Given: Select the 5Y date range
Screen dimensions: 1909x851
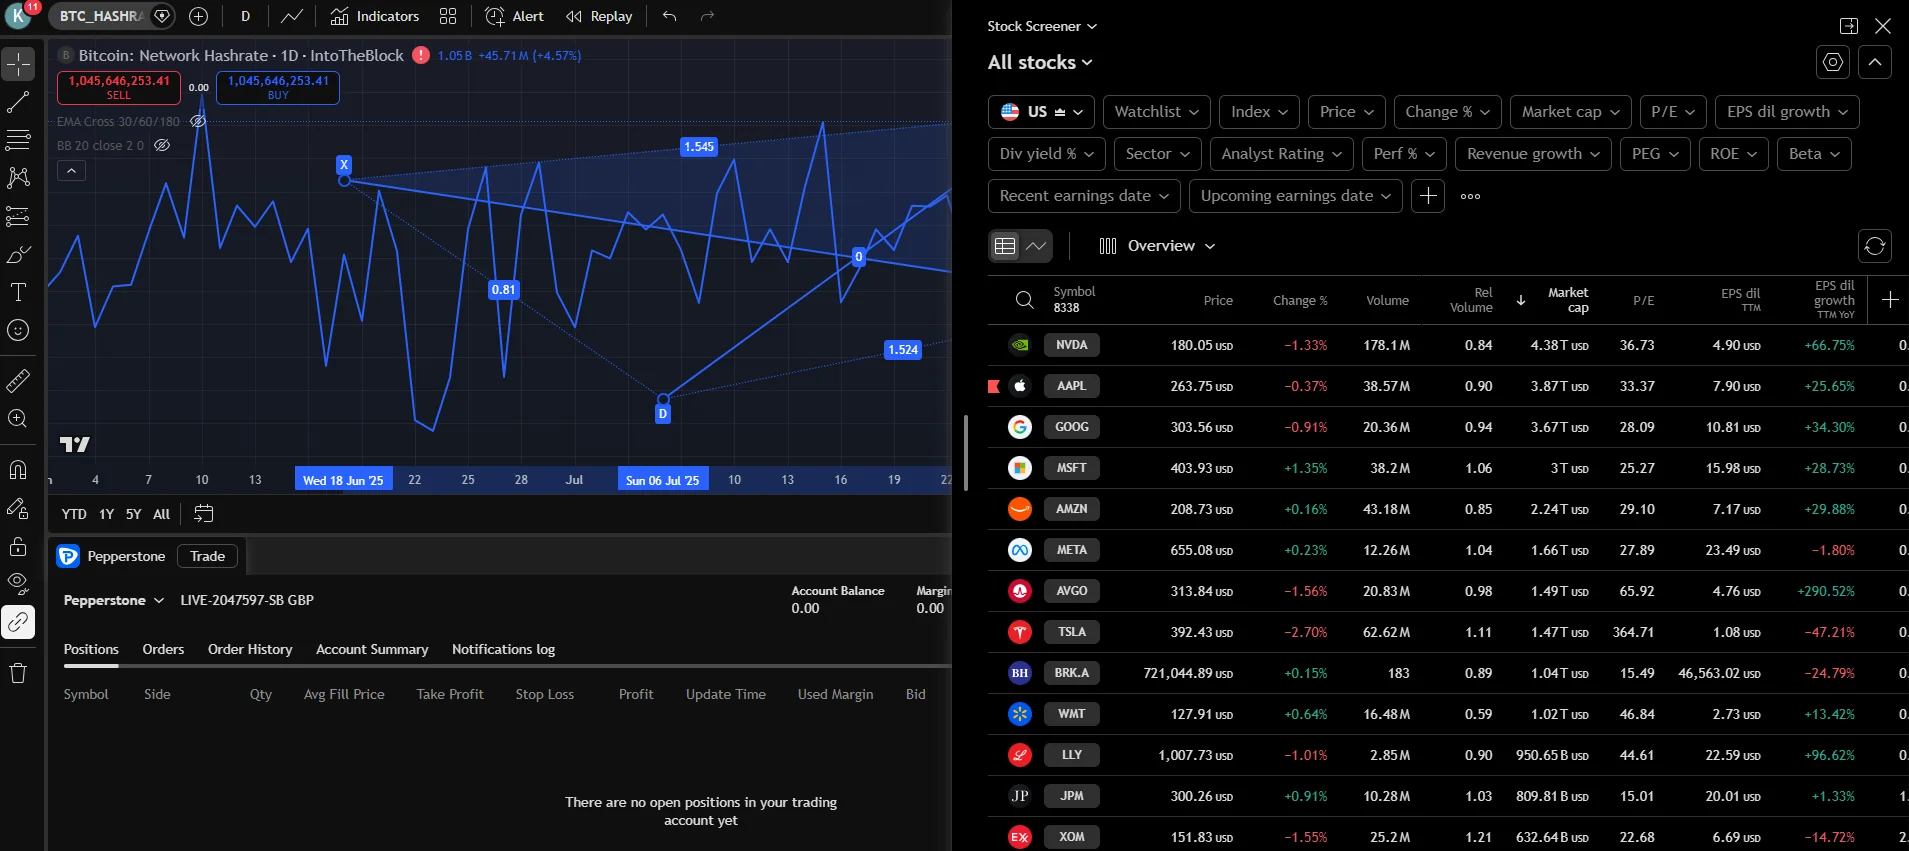Looking at the screenshot, I should coord(133,514).
